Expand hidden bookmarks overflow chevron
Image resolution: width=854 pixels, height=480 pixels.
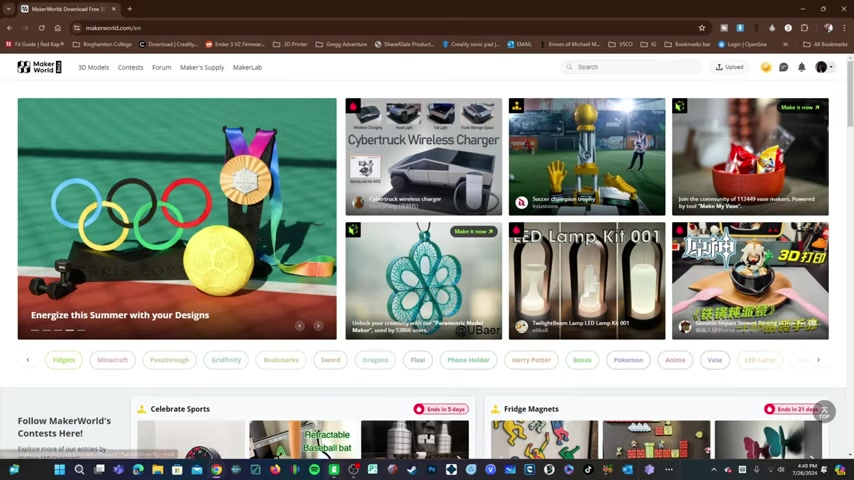pyautogui.click(x=785, y=44)
